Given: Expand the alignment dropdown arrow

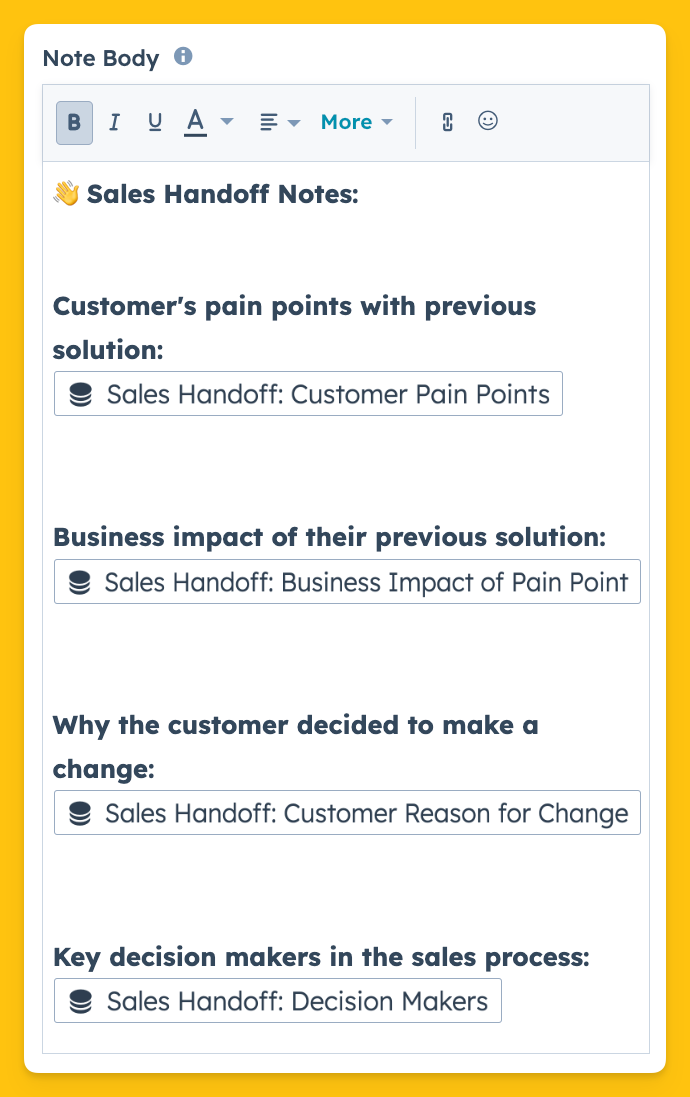Looking at the screenshot, I should [x=294, y=123].
